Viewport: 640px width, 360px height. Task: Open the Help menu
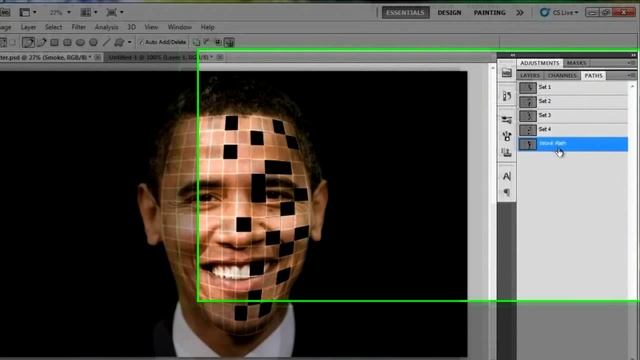coord(207,27)
